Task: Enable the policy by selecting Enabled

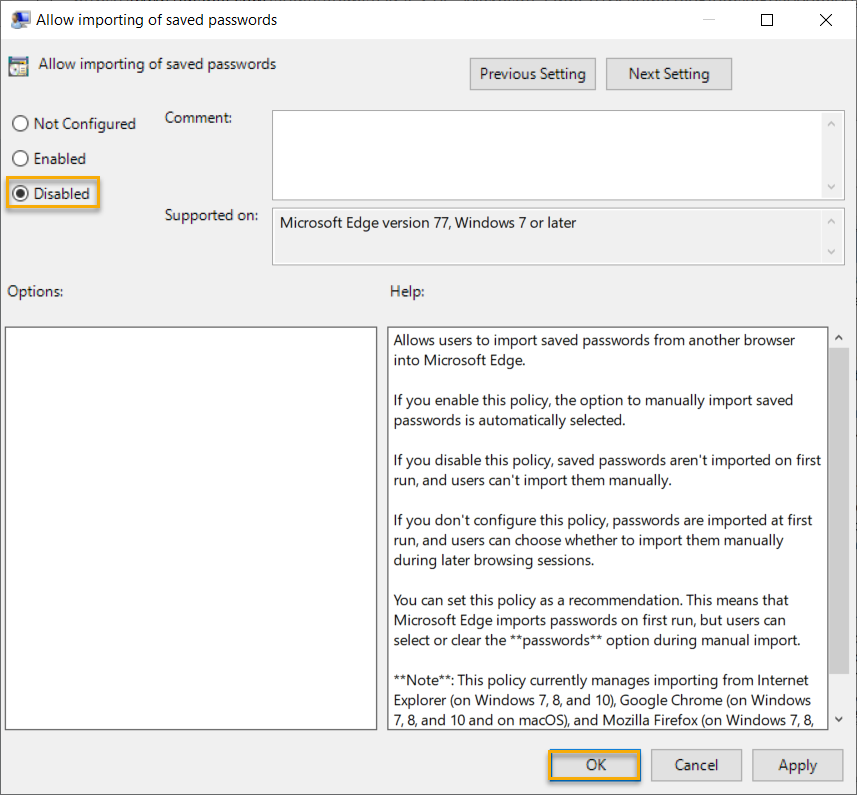Action: point(19,158)
